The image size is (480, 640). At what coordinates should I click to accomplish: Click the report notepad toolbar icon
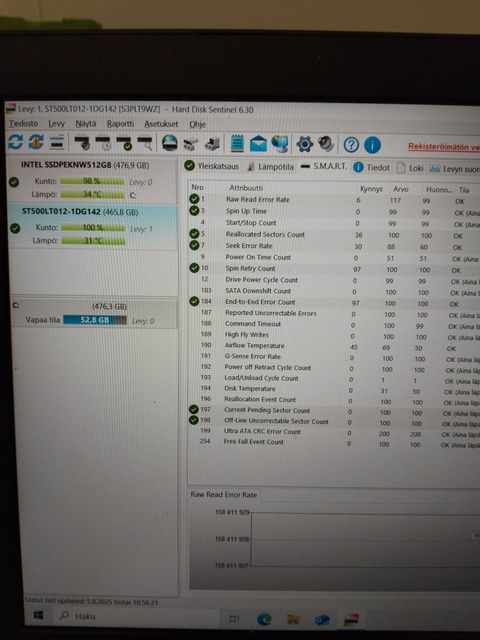(238, 143)
